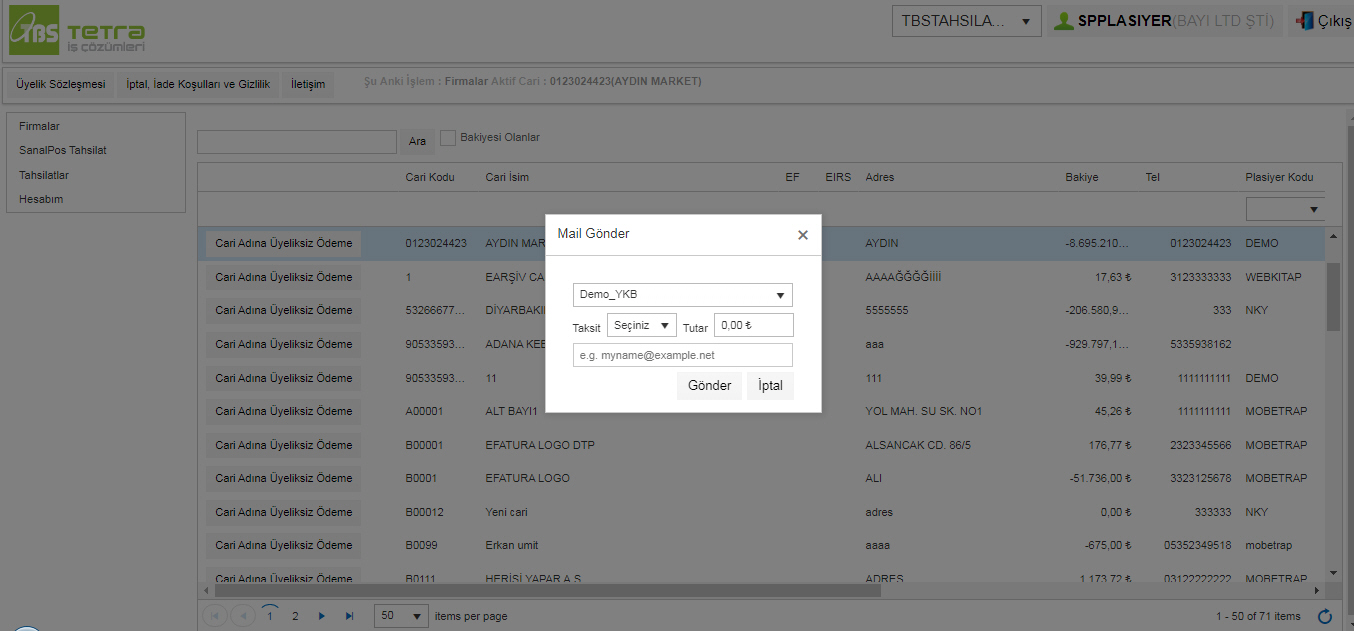1354x631 pixels.
Task: Open the Plasiyer Kodu filter dropdown
Action: 1285,209
